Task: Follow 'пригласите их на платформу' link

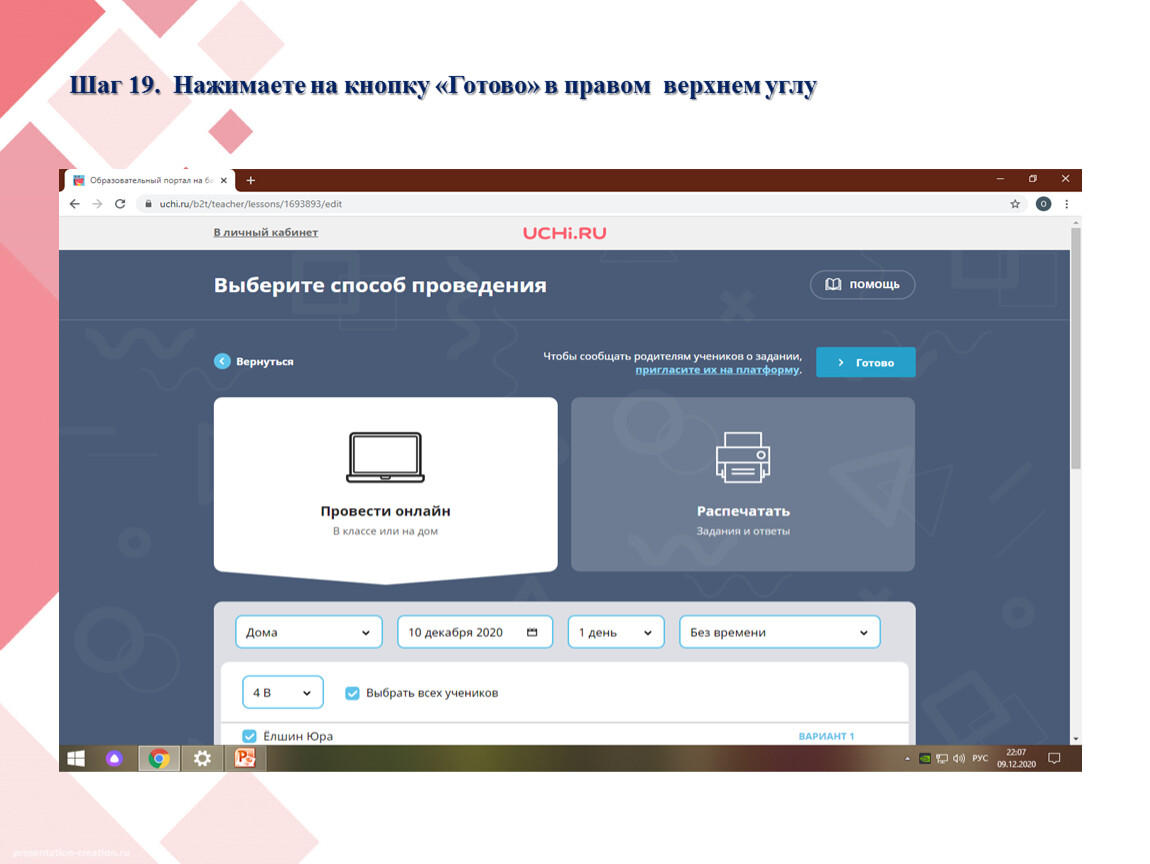Action: click(717, 370)
